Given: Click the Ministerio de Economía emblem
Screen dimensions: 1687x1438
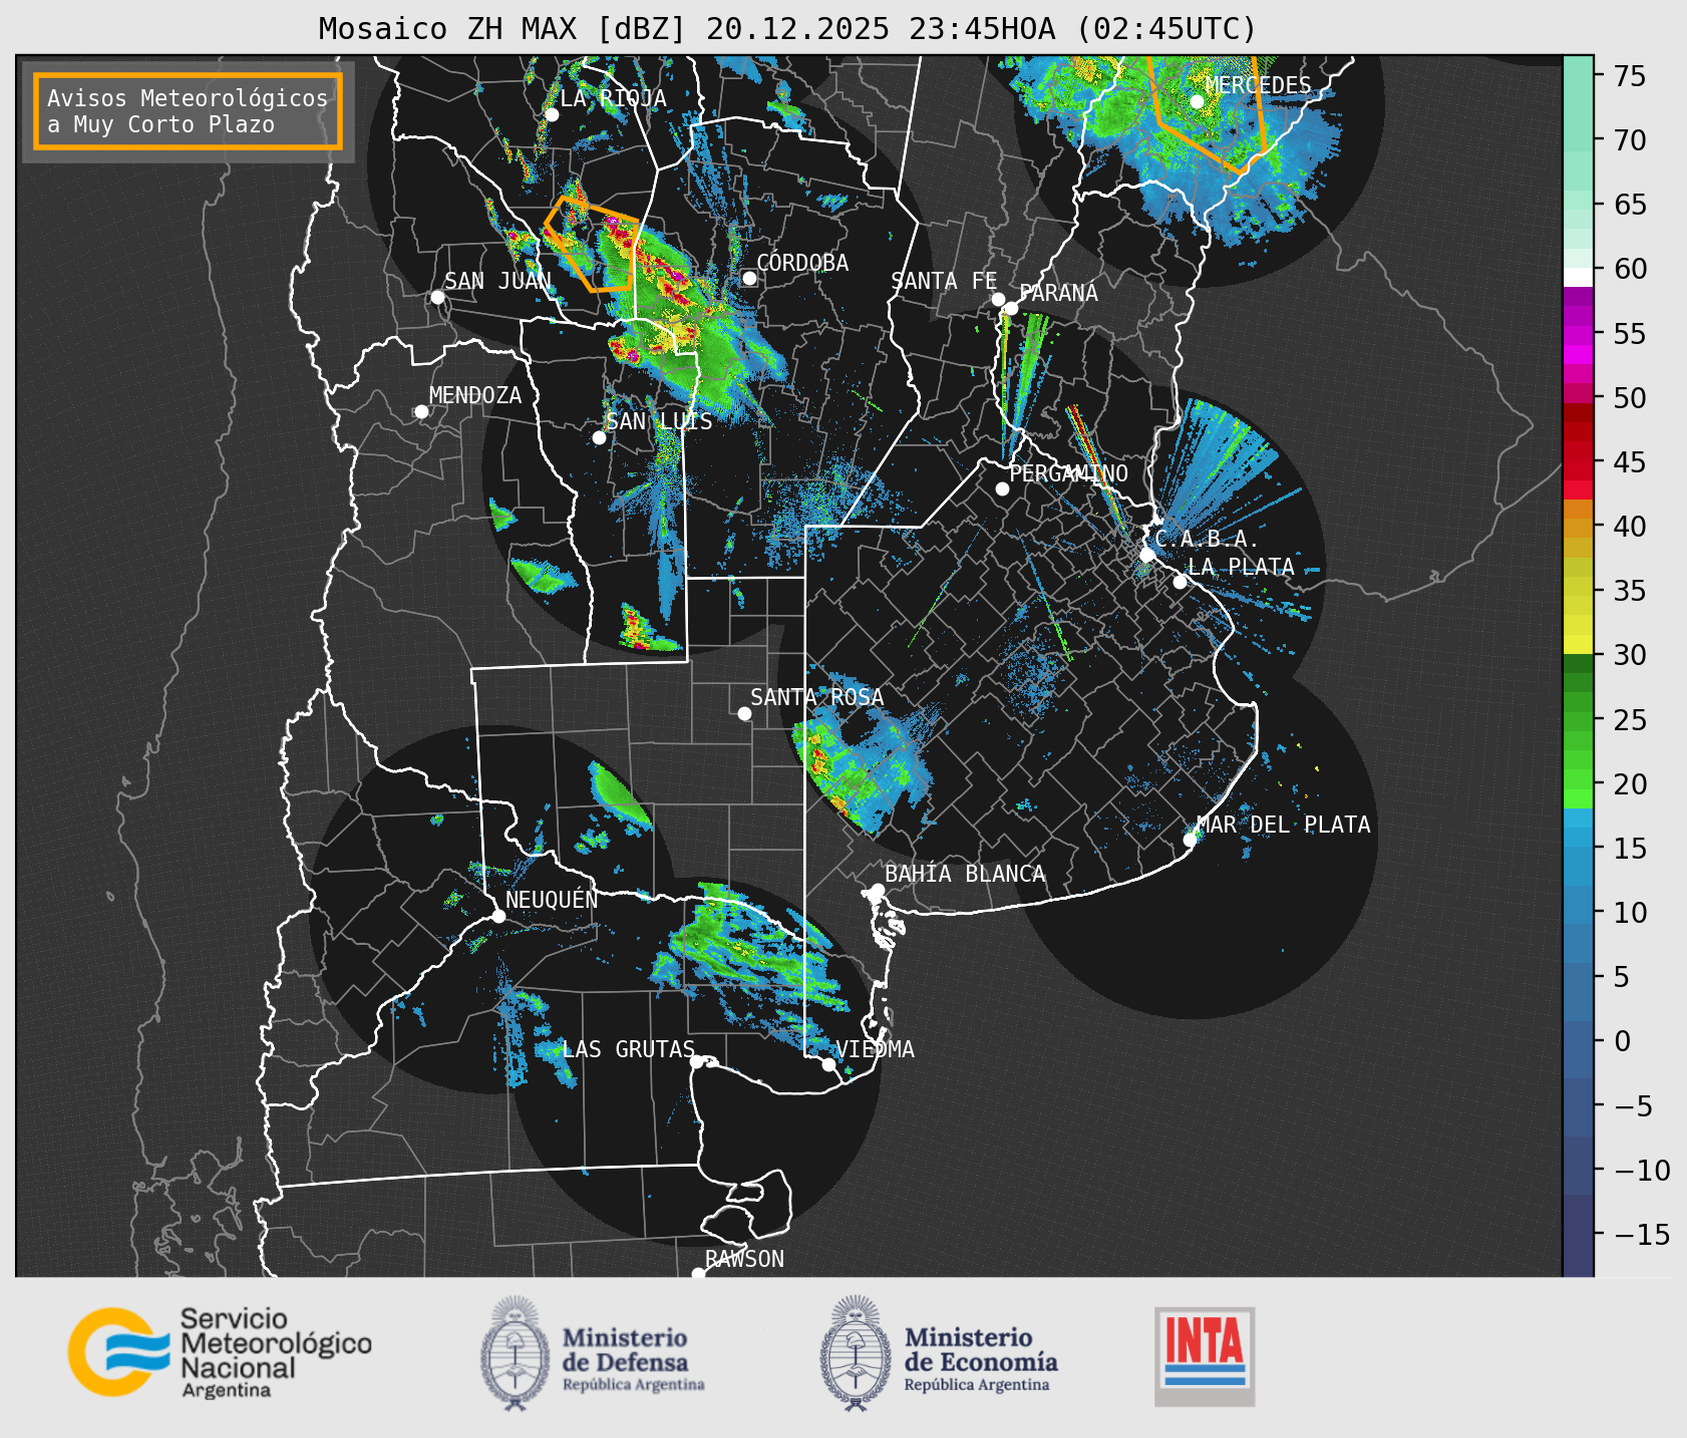Looking at the screenshot, I should pyautogui.click(x=855, y=1353).
